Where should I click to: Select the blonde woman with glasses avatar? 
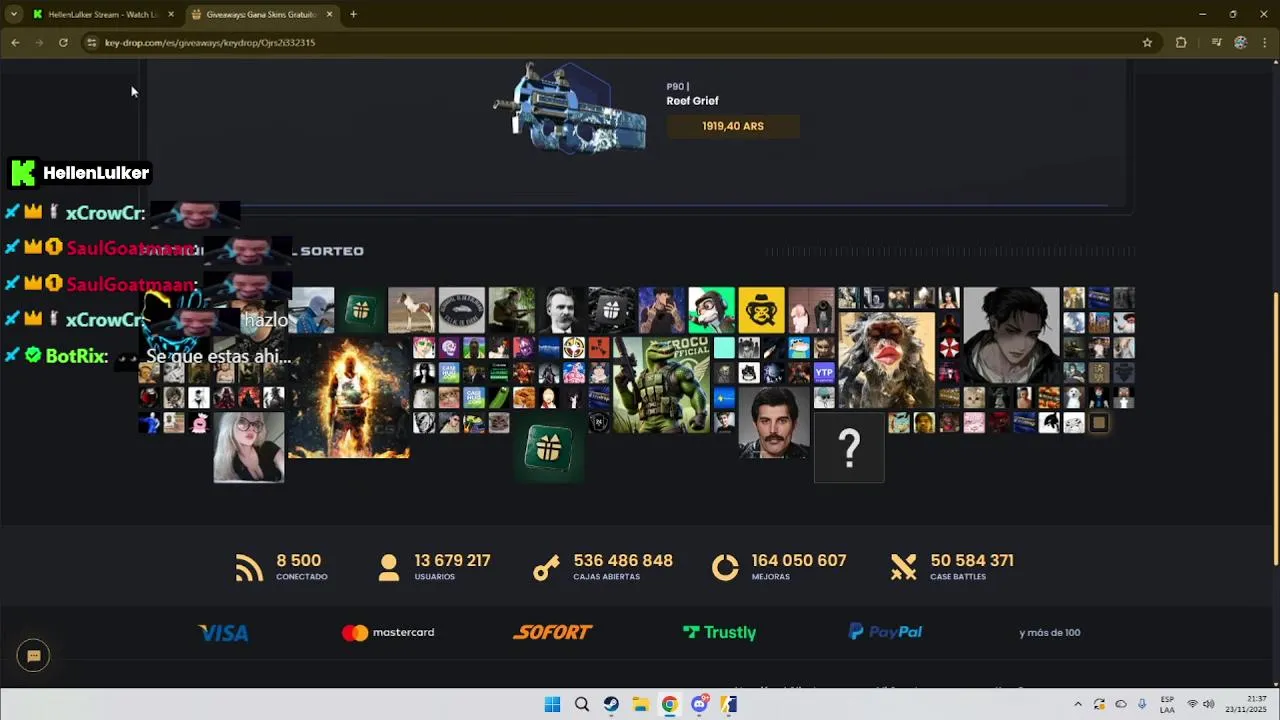[249, 447]
